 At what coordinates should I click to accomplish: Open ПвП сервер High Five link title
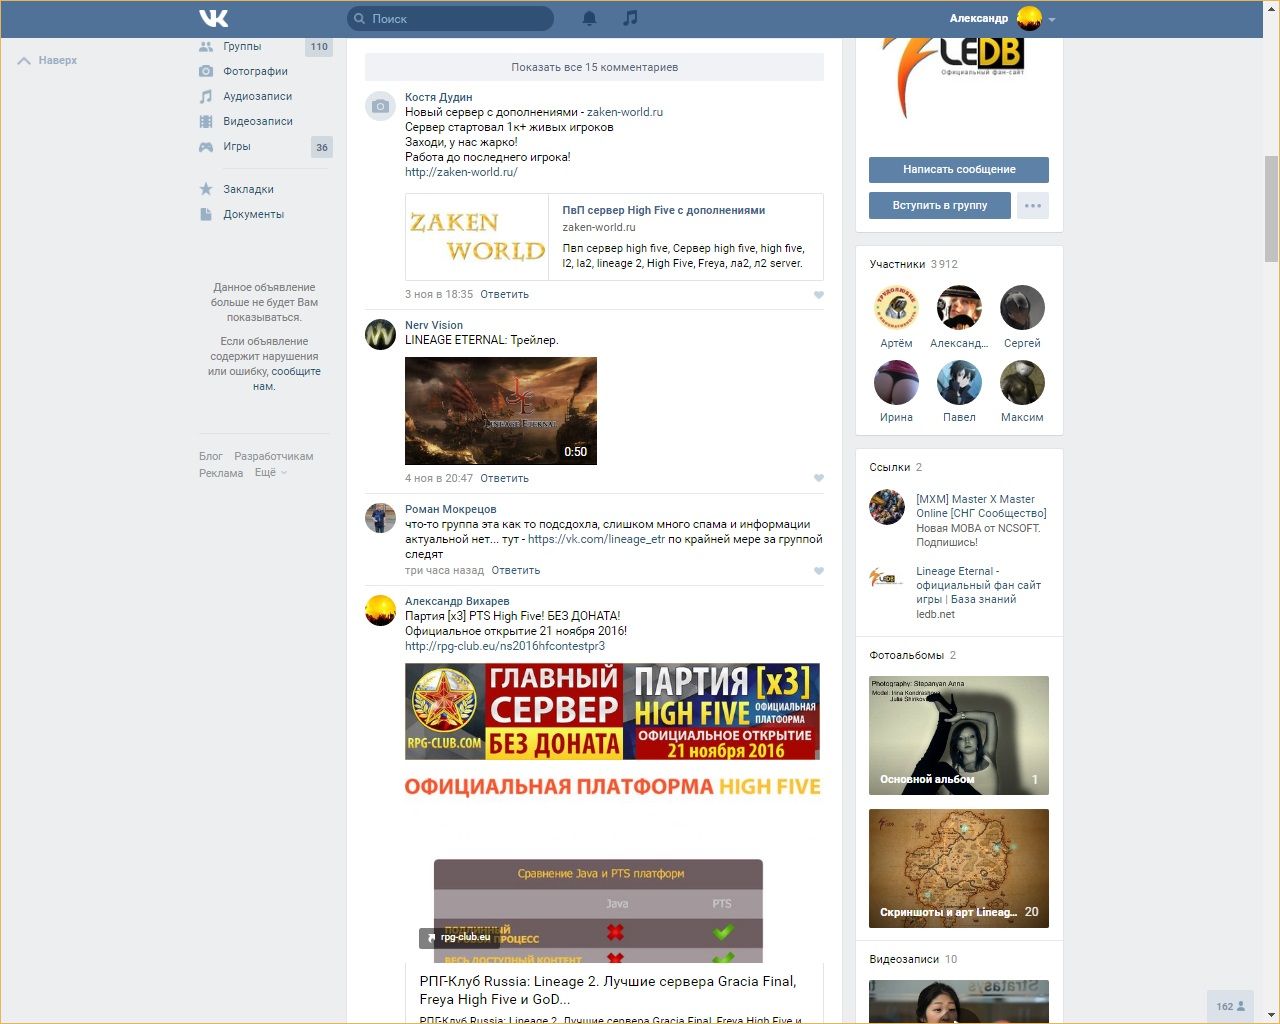pos(664,211)
